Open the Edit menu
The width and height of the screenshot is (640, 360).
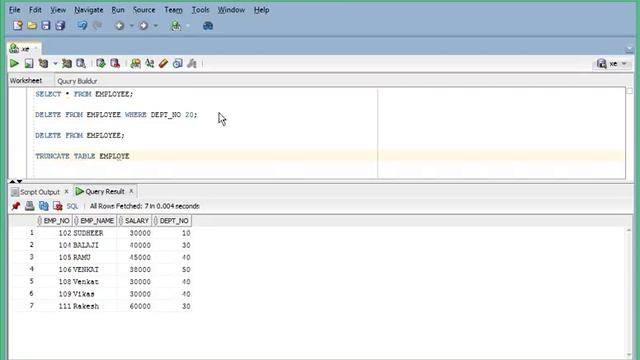click(35, 10)
